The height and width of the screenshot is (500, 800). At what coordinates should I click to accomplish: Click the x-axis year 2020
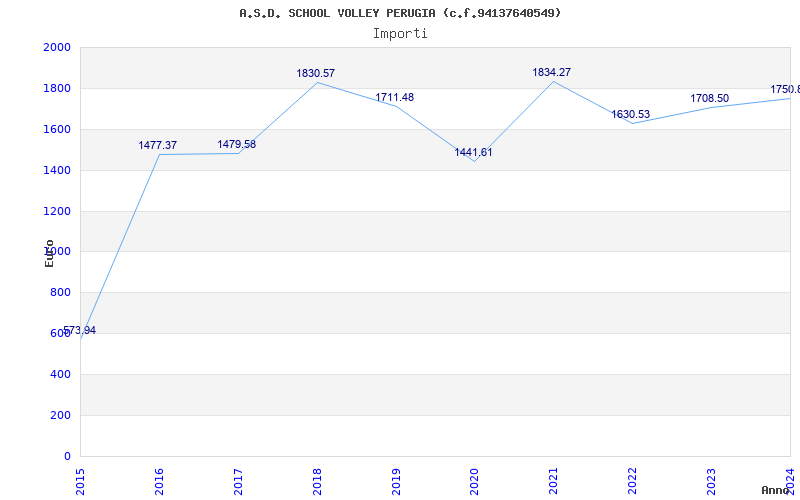pyautogui.click(x=474, y=481)
